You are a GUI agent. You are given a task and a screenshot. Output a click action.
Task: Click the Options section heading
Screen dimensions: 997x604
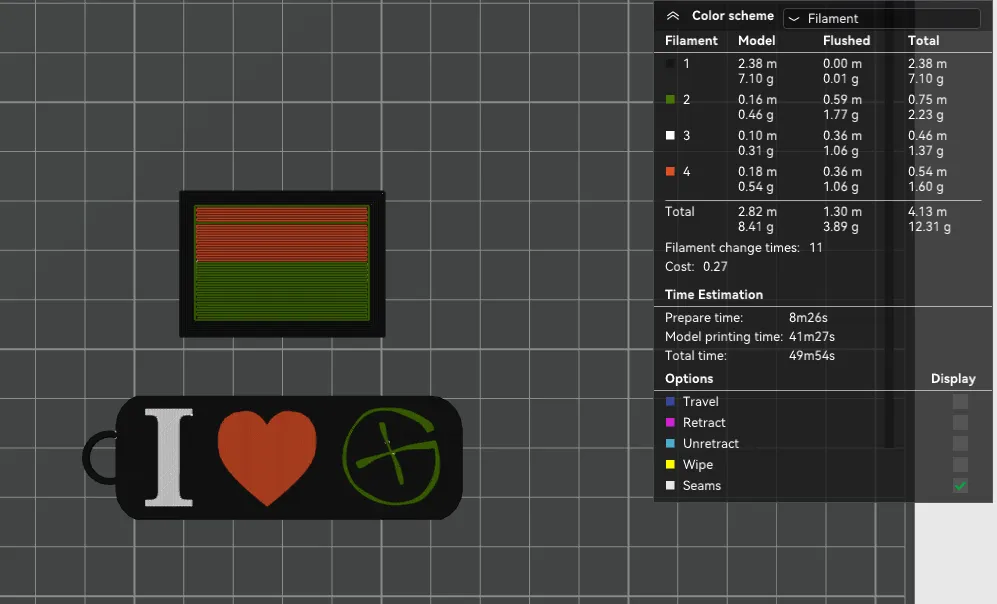coord(689,378)
